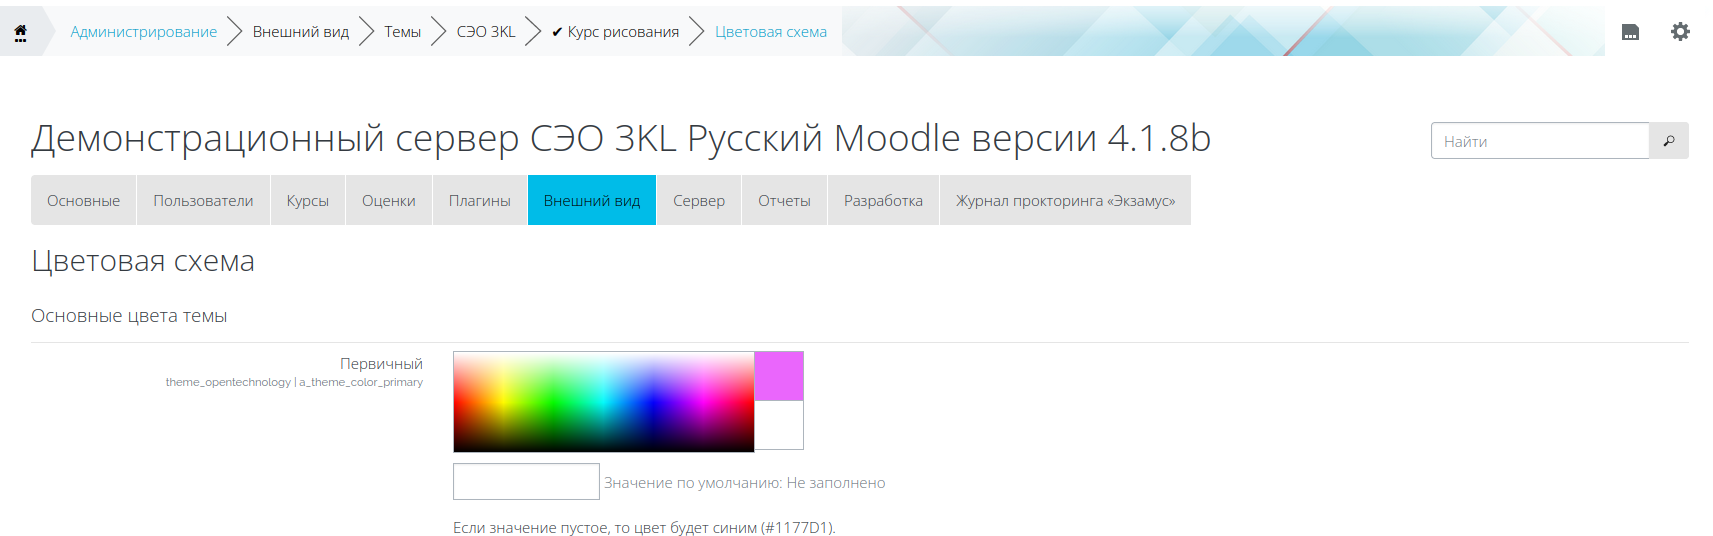Click Значение по умолчанию text
Viewport: 1713px width, 536px height.
pyautogui.click(x=745, y=483)
